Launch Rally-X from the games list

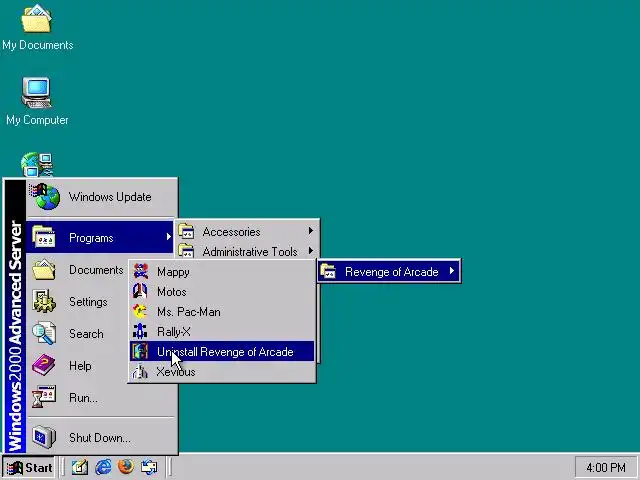pos(222,331)
